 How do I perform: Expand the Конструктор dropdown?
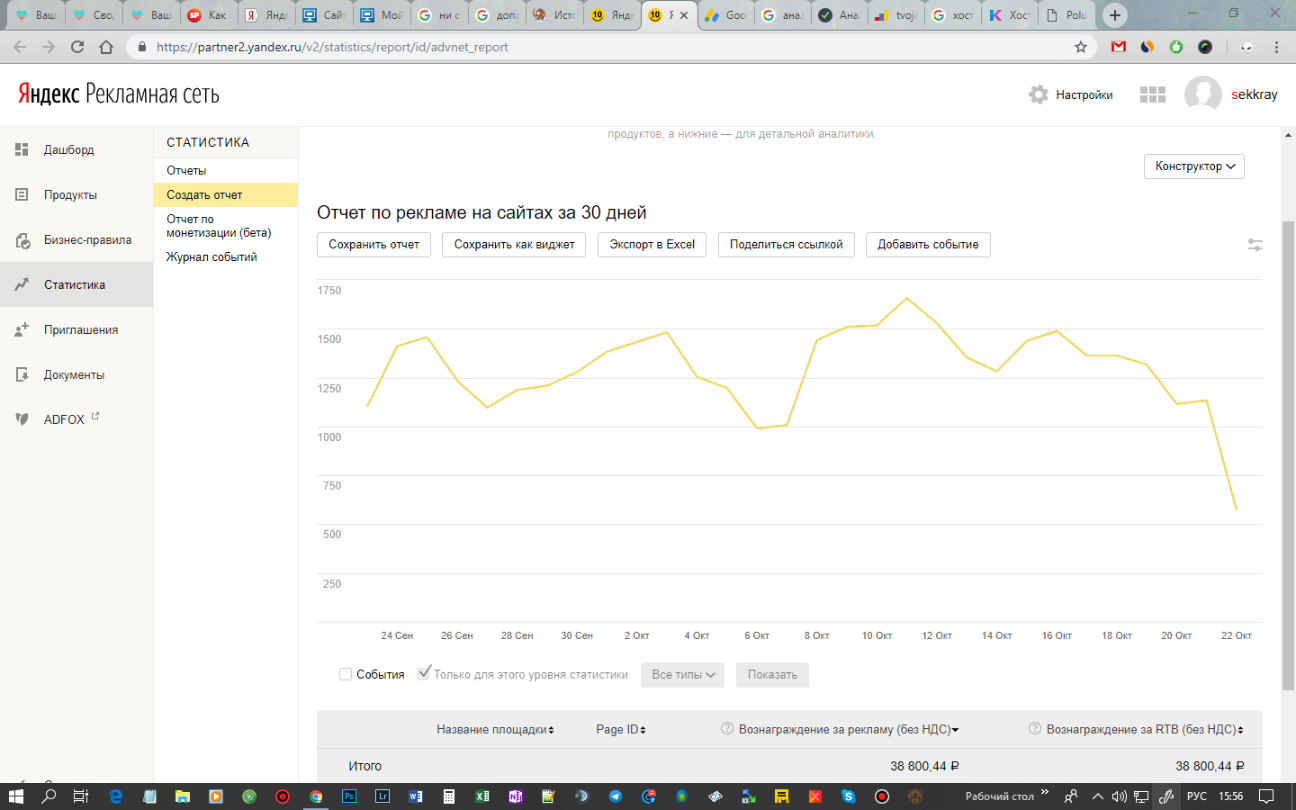pos(1194,166)
